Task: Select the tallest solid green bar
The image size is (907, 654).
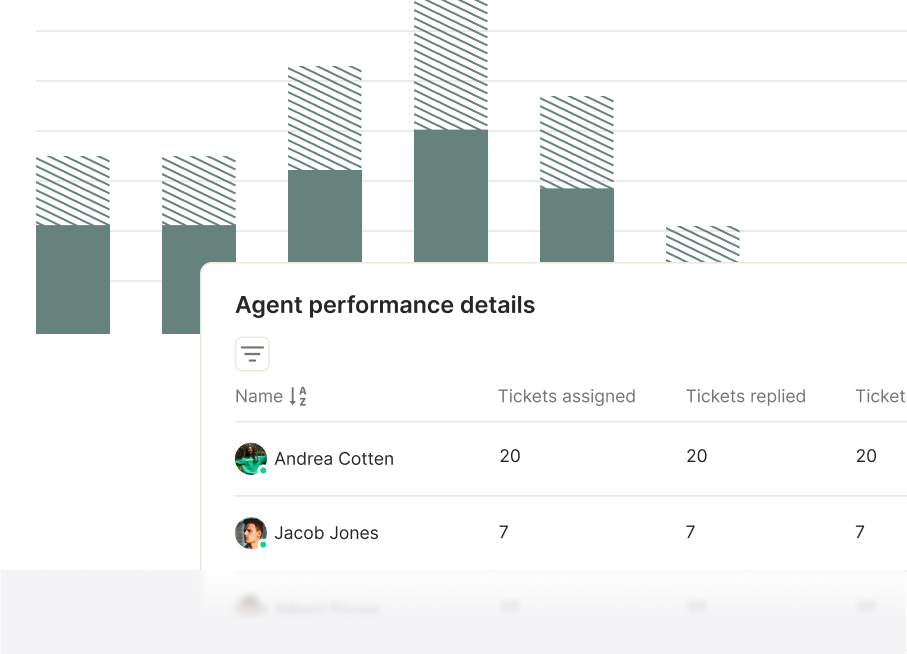Action: pyautogui.click(x=451, y=196)
